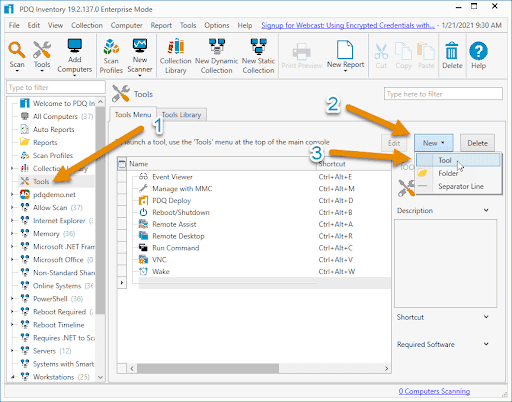Choose Folder from the New dropdown
This screenshot has width=512, height=402.
coord(458,173)
